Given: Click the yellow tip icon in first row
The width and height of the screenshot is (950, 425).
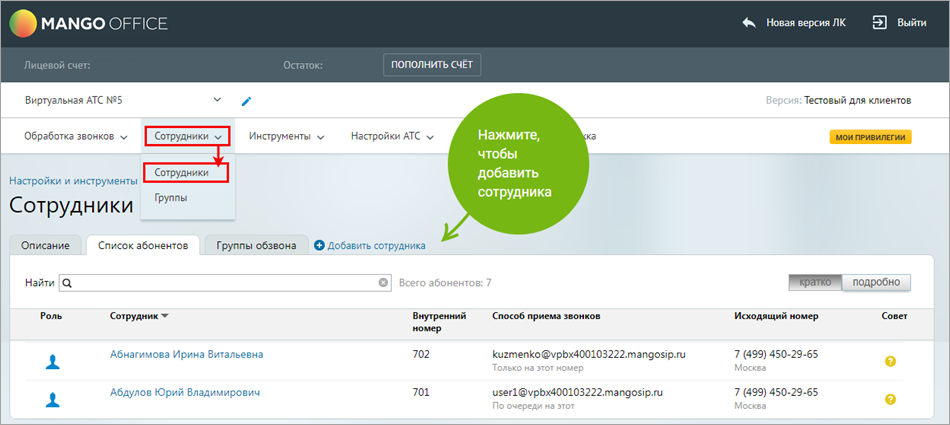Looking at the screenshot, I should point(890,361).
